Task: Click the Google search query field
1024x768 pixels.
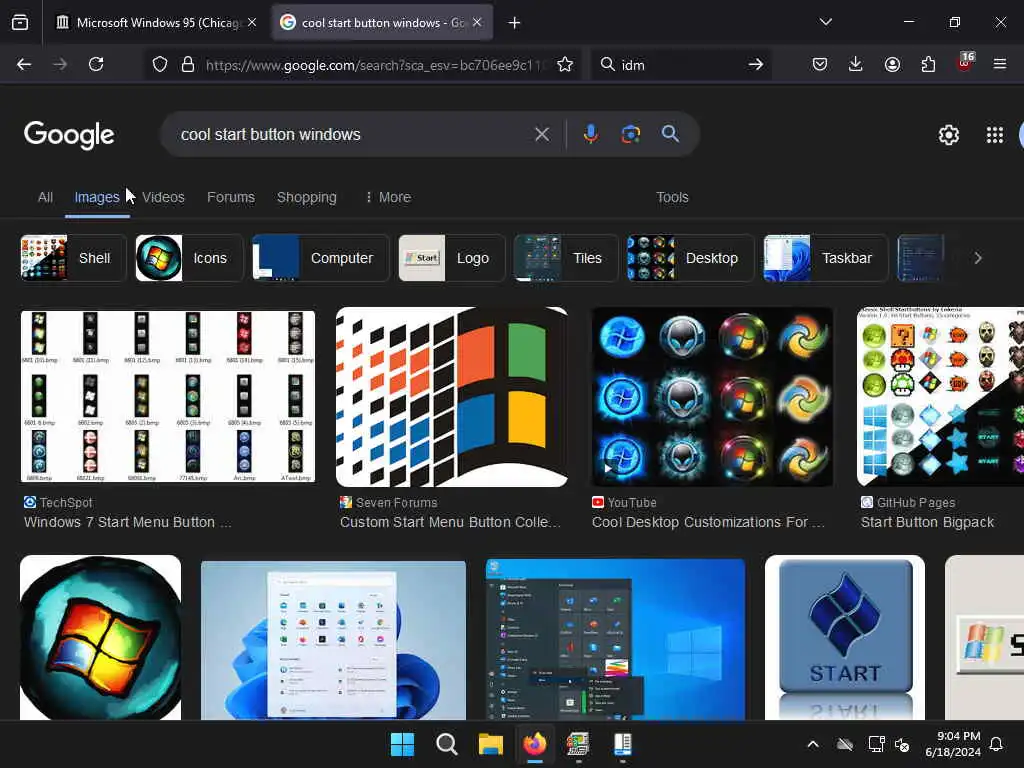Action: [353, 135]
